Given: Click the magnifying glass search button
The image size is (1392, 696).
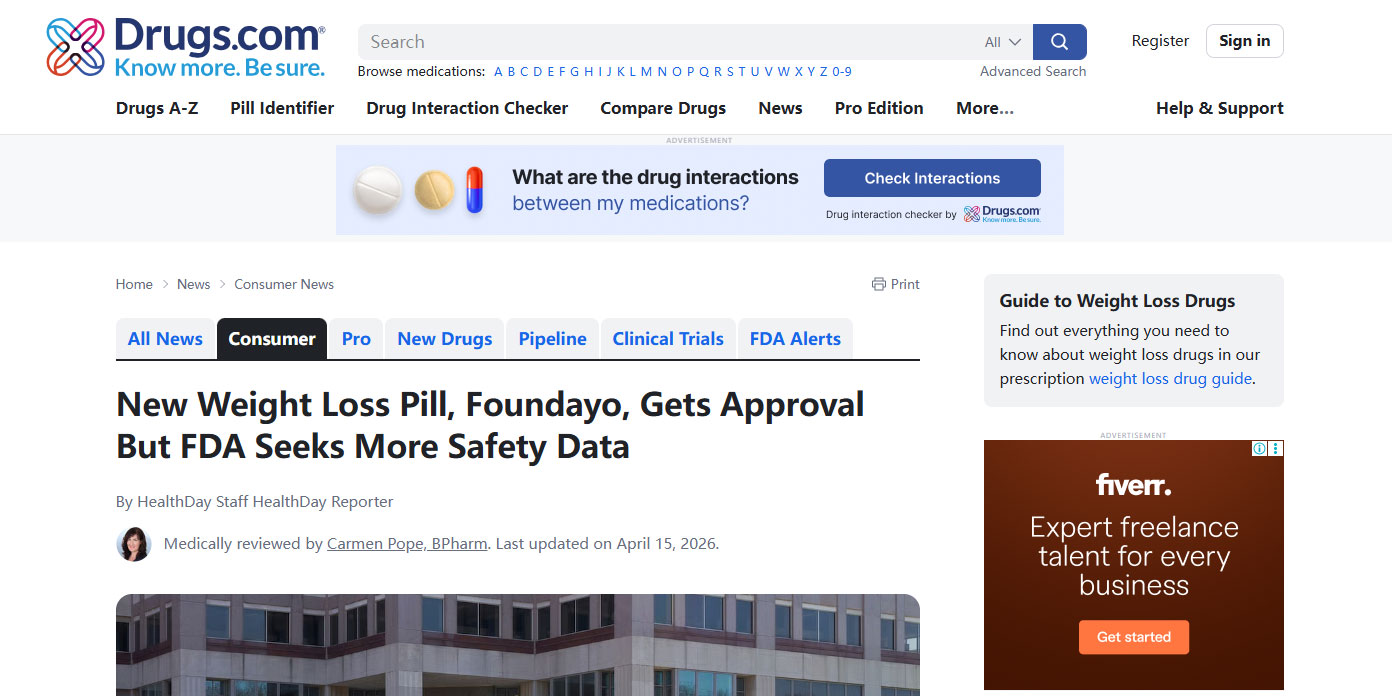Looking at the screenshot, I should [1059, 42].
